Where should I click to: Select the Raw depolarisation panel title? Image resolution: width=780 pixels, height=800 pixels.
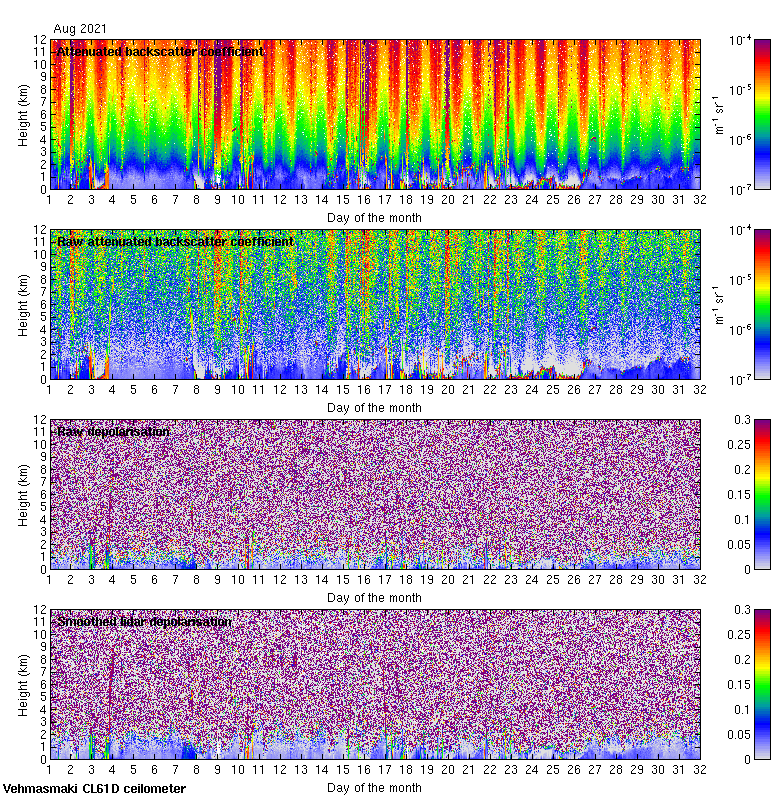[x=112, y=432]
